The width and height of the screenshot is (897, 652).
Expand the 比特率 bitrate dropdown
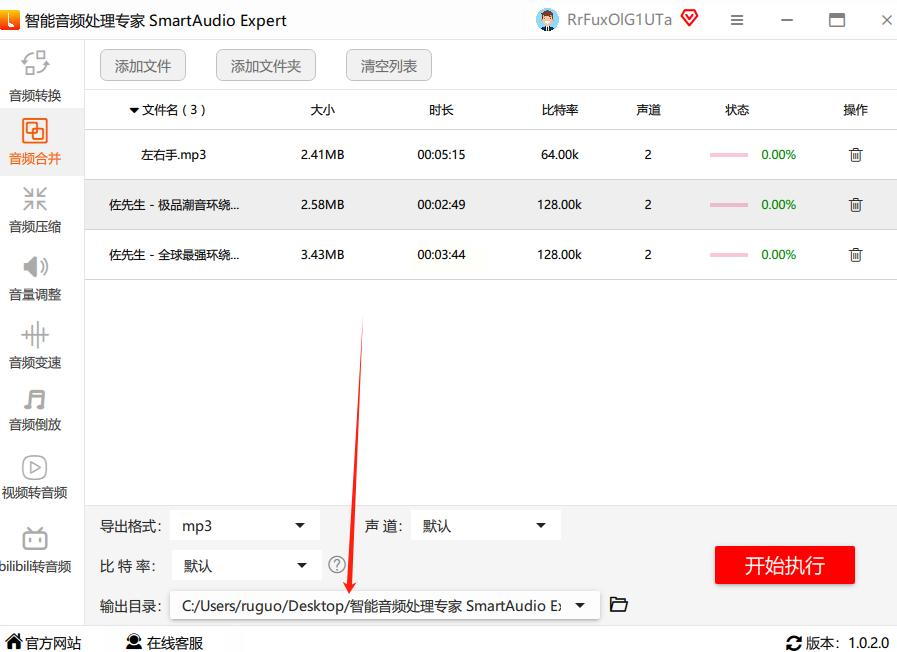click(x=246, y=566)
